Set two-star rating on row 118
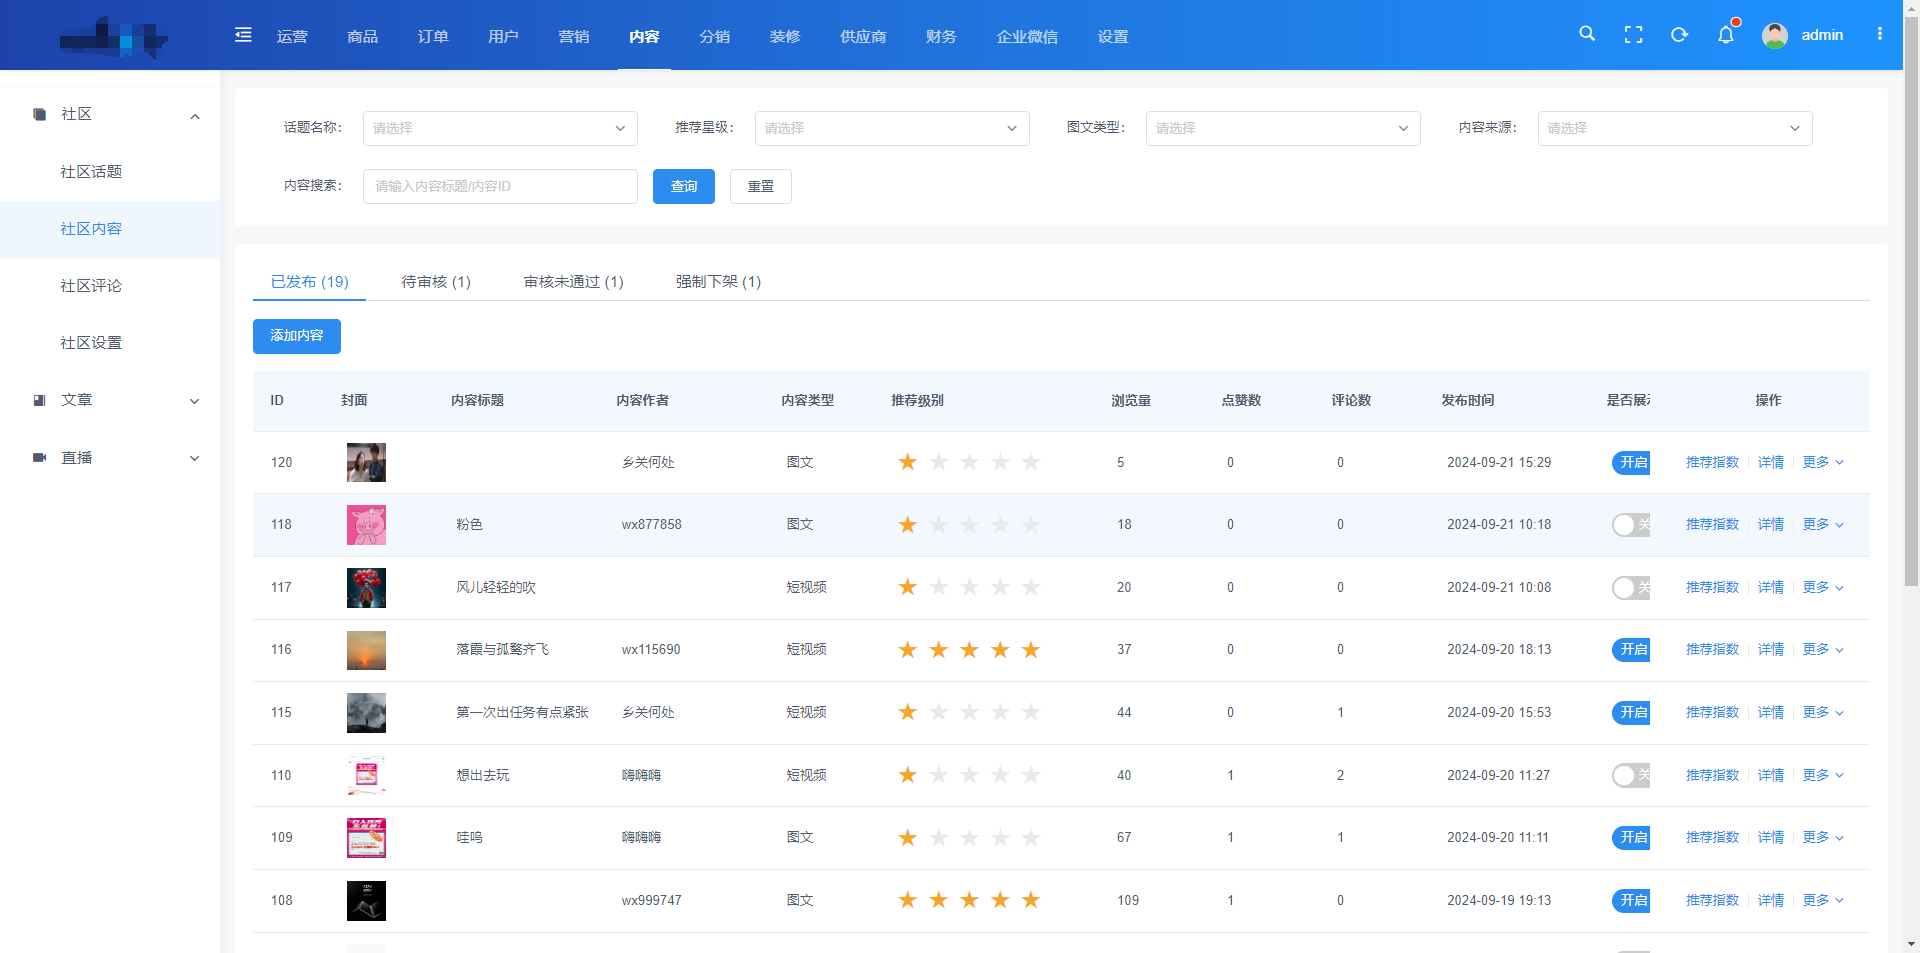The height and width of the screenshot is (953, 1920). 938,525
